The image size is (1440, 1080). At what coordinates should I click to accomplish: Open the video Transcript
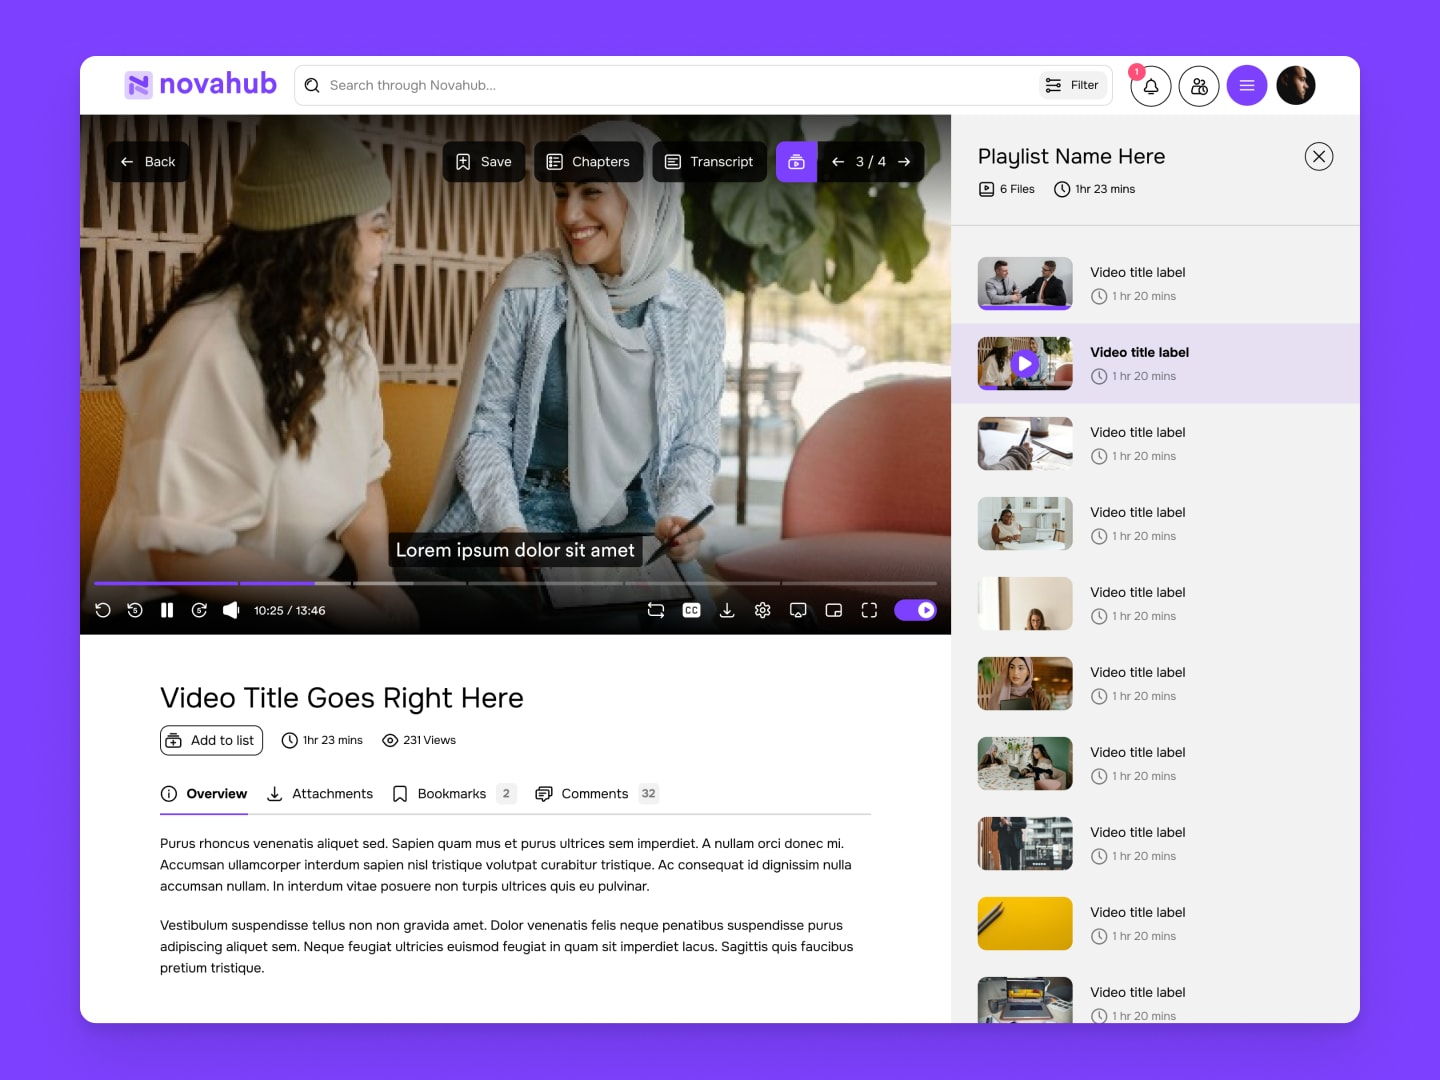[x=710, y=162]
